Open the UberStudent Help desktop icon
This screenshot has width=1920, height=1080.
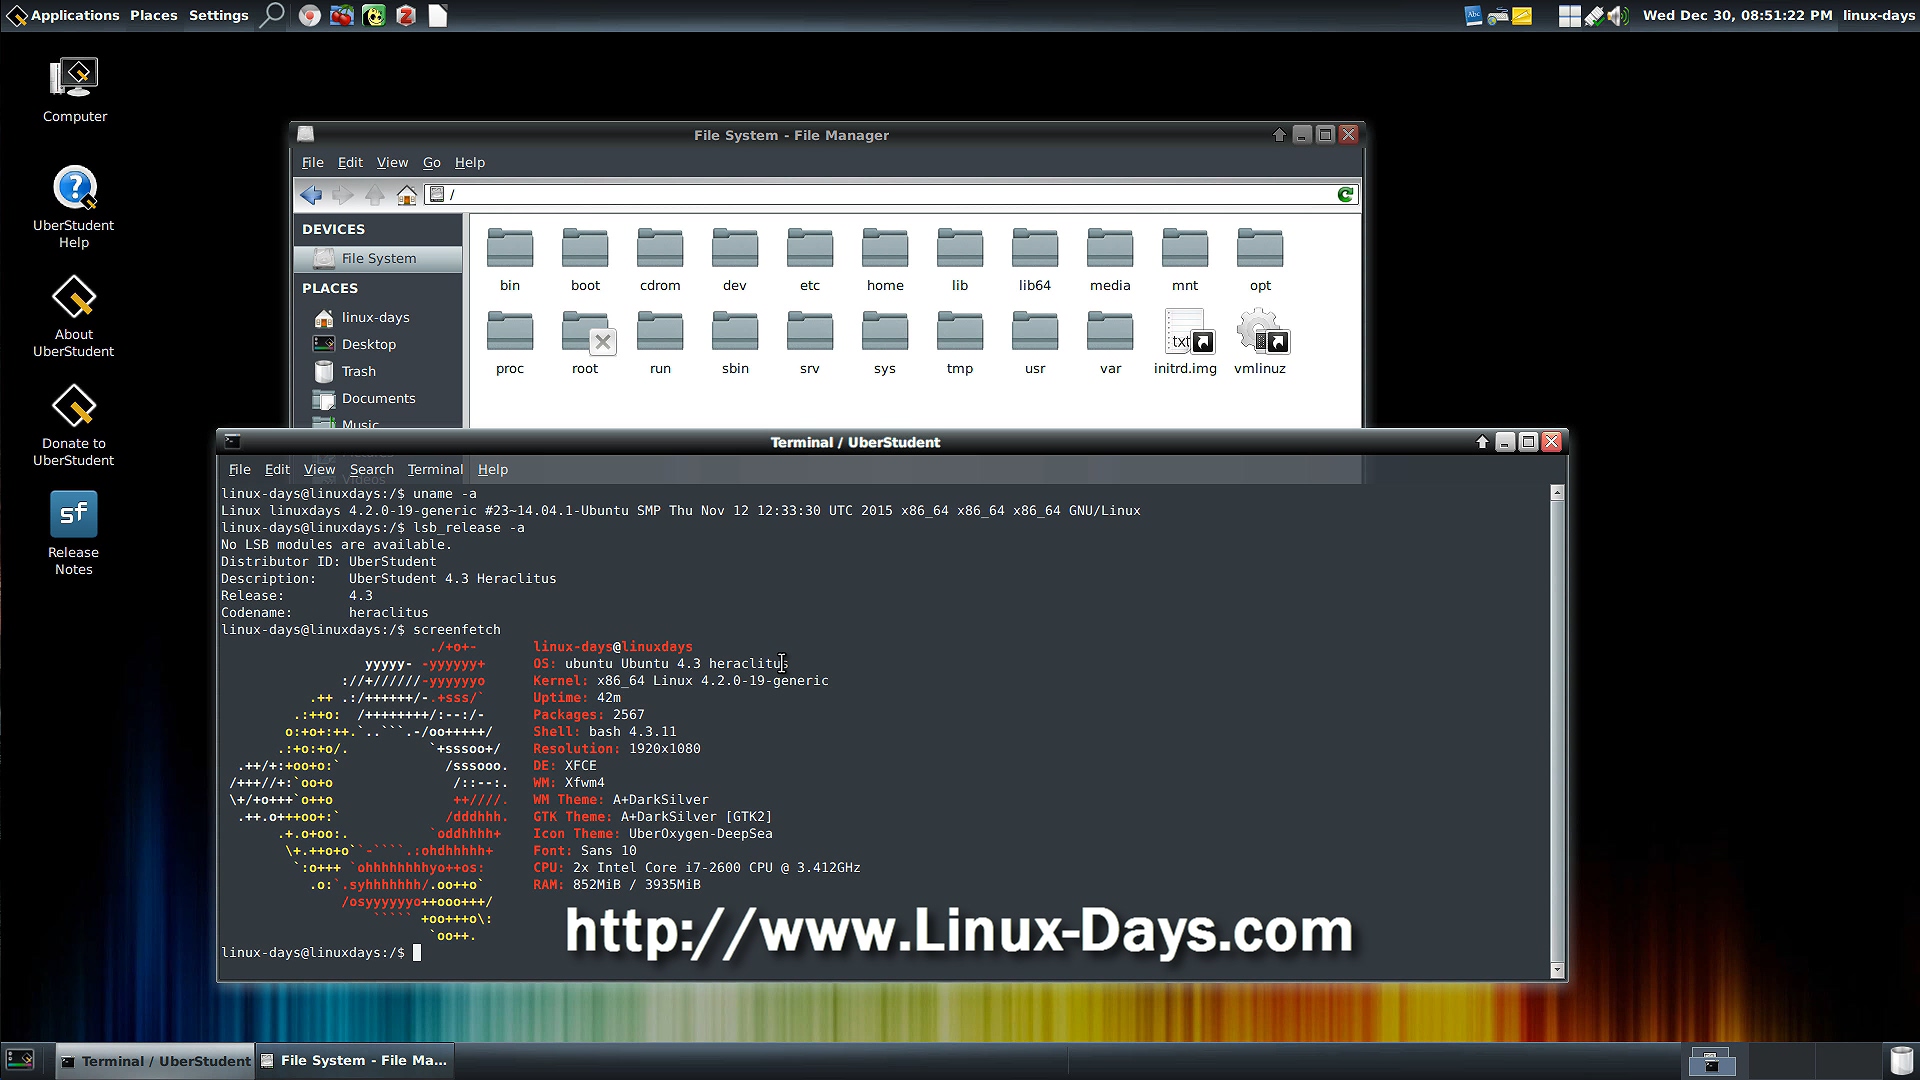click(74, 207)
